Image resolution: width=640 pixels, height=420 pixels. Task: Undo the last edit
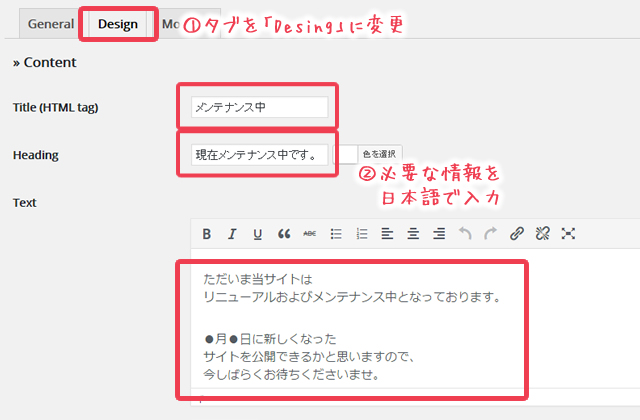465,234
